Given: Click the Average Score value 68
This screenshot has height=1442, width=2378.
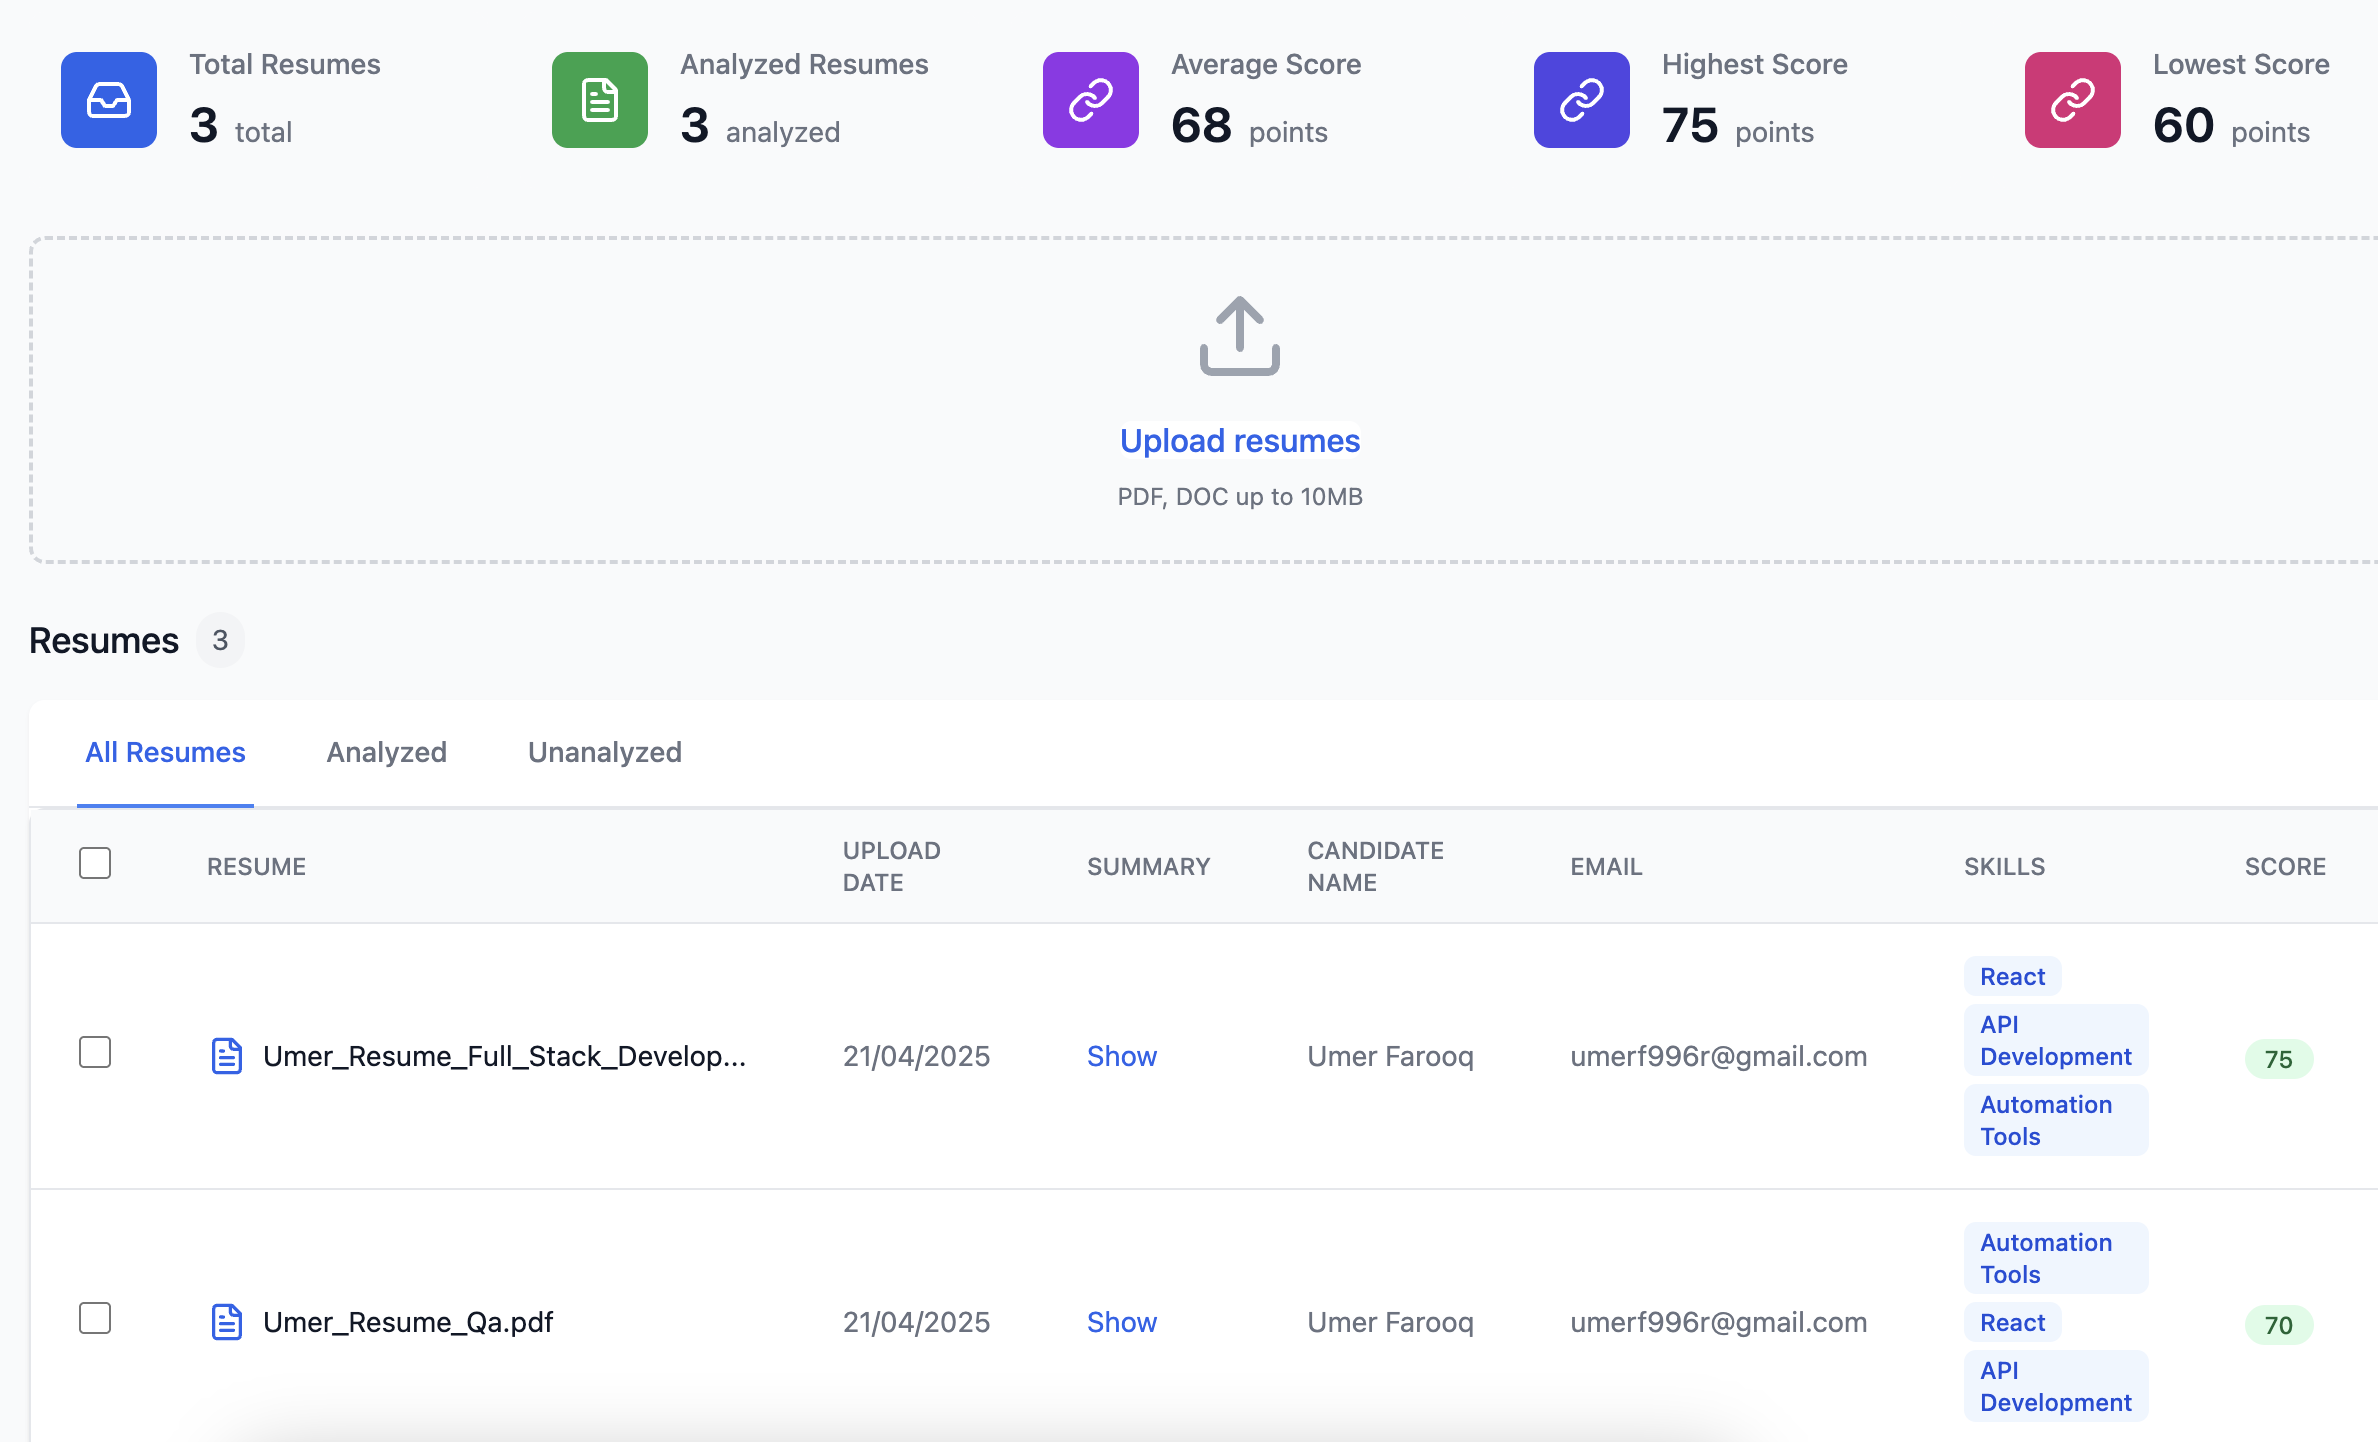Looking at the screenshot, I should click(x=1201, y=126).
